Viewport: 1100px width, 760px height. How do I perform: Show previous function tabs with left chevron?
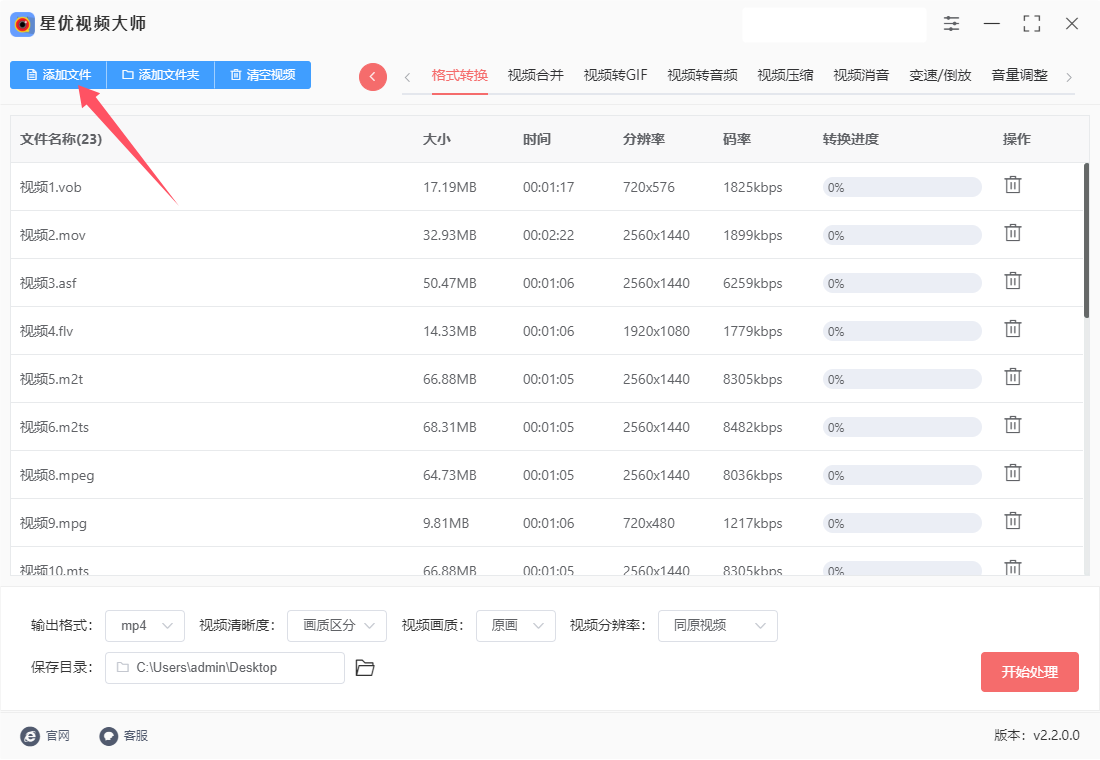(407, 77)
